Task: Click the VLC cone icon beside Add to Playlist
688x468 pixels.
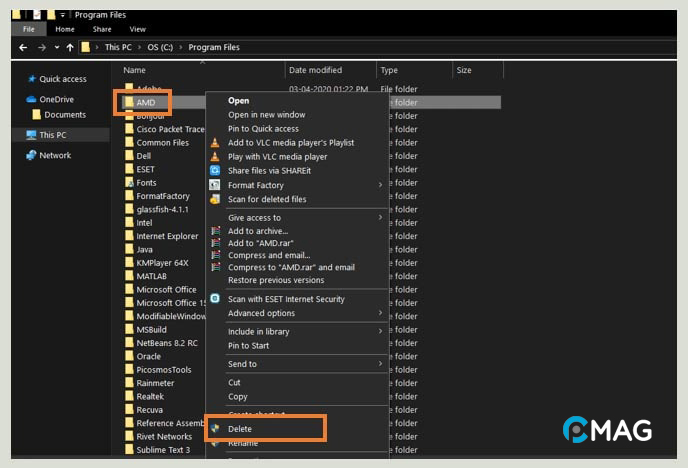Action: pyautogui.click(x=215, y=143)
